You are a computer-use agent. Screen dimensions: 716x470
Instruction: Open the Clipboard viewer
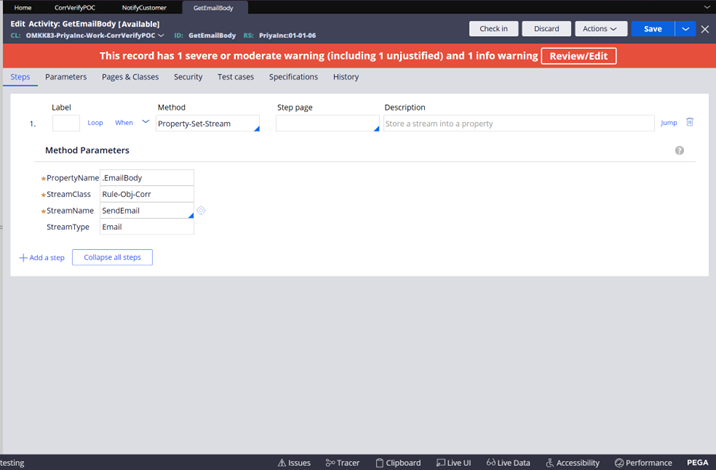click(x=398, y=463)
